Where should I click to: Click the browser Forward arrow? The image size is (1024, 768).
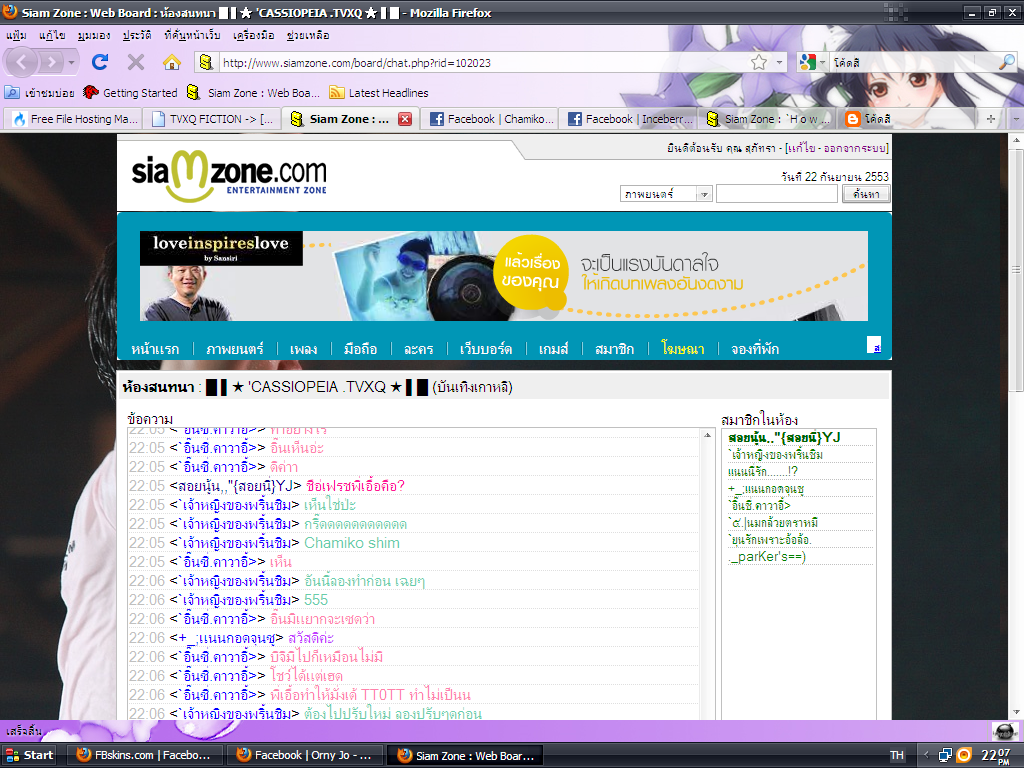50,62
